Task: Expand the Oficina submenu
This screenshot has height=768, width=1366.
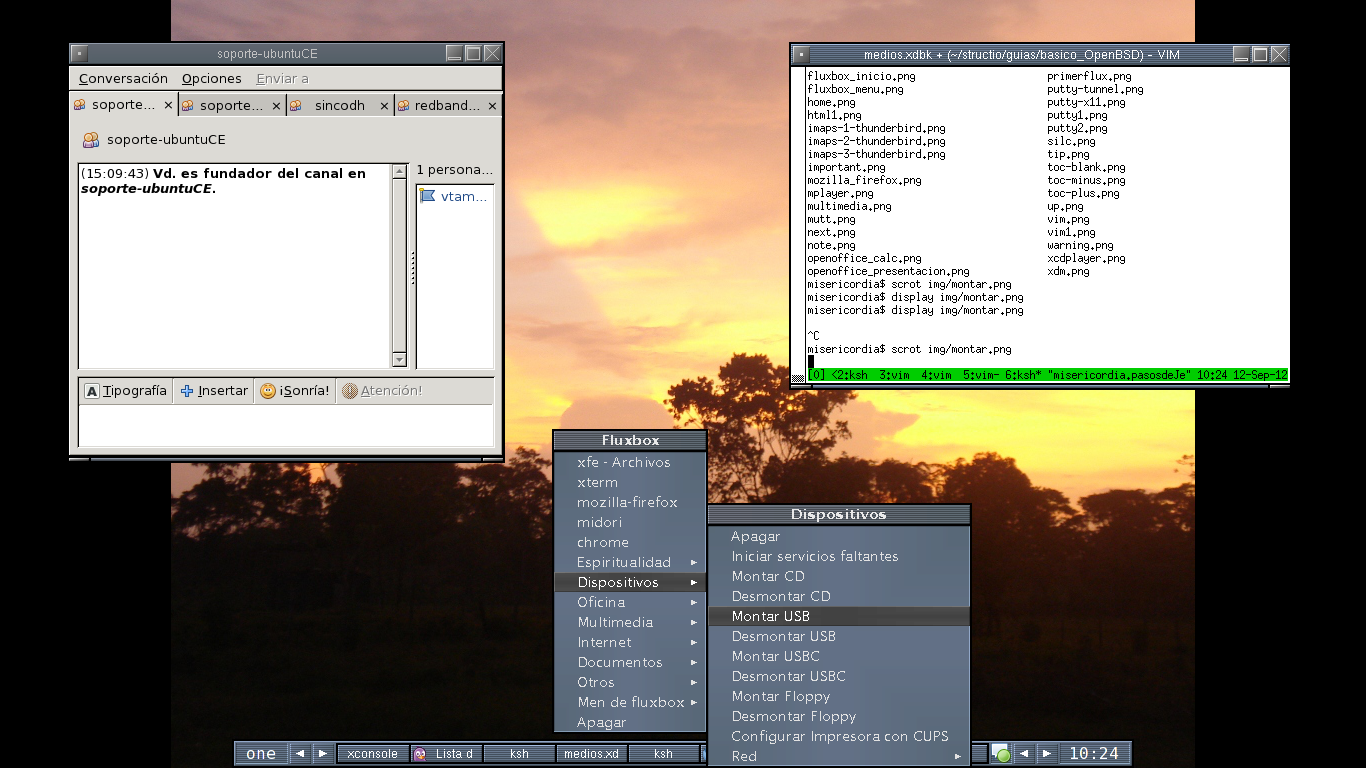Action: coord(630,602)
